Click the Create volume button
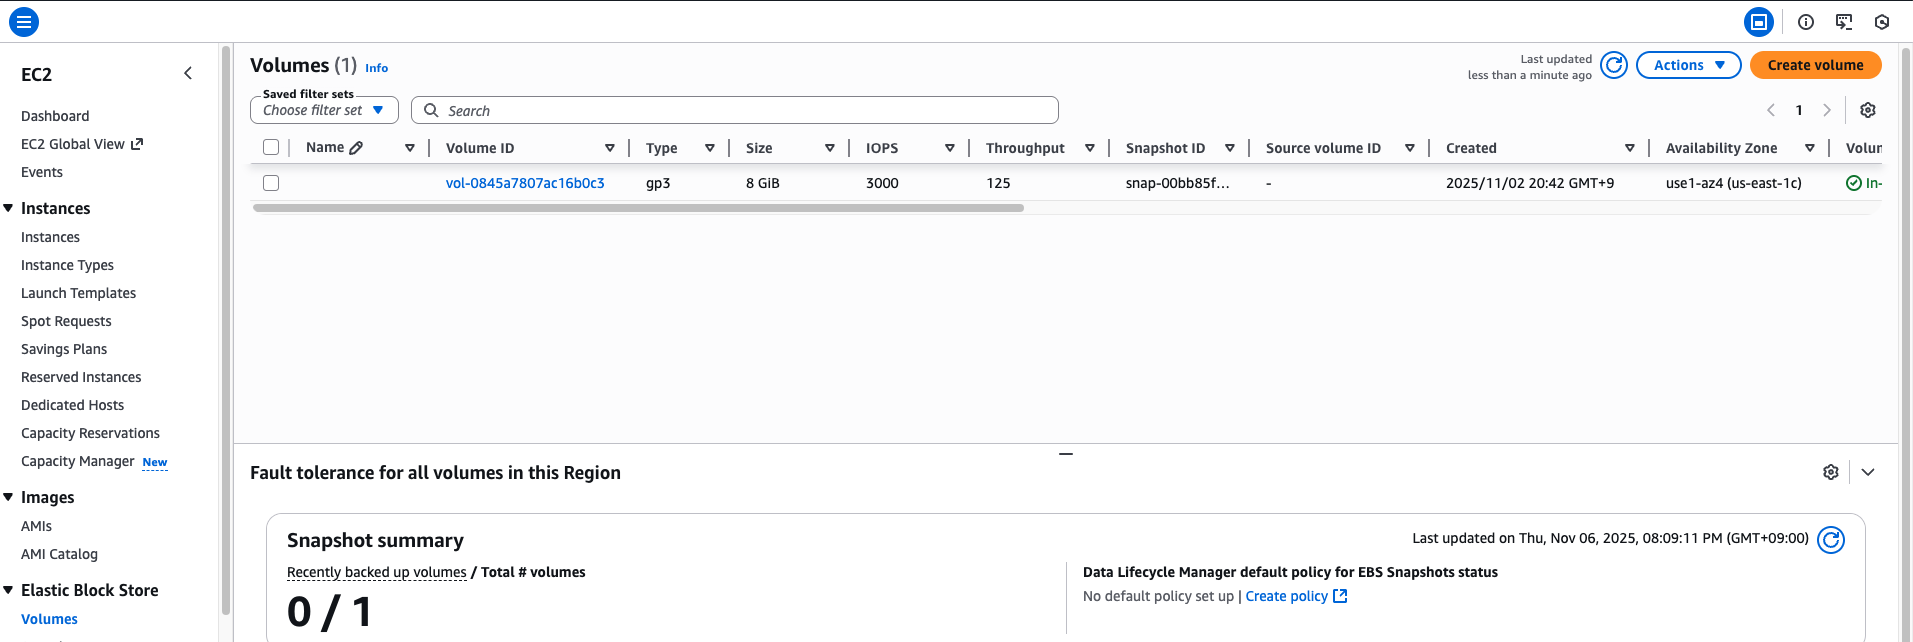 1815,65
